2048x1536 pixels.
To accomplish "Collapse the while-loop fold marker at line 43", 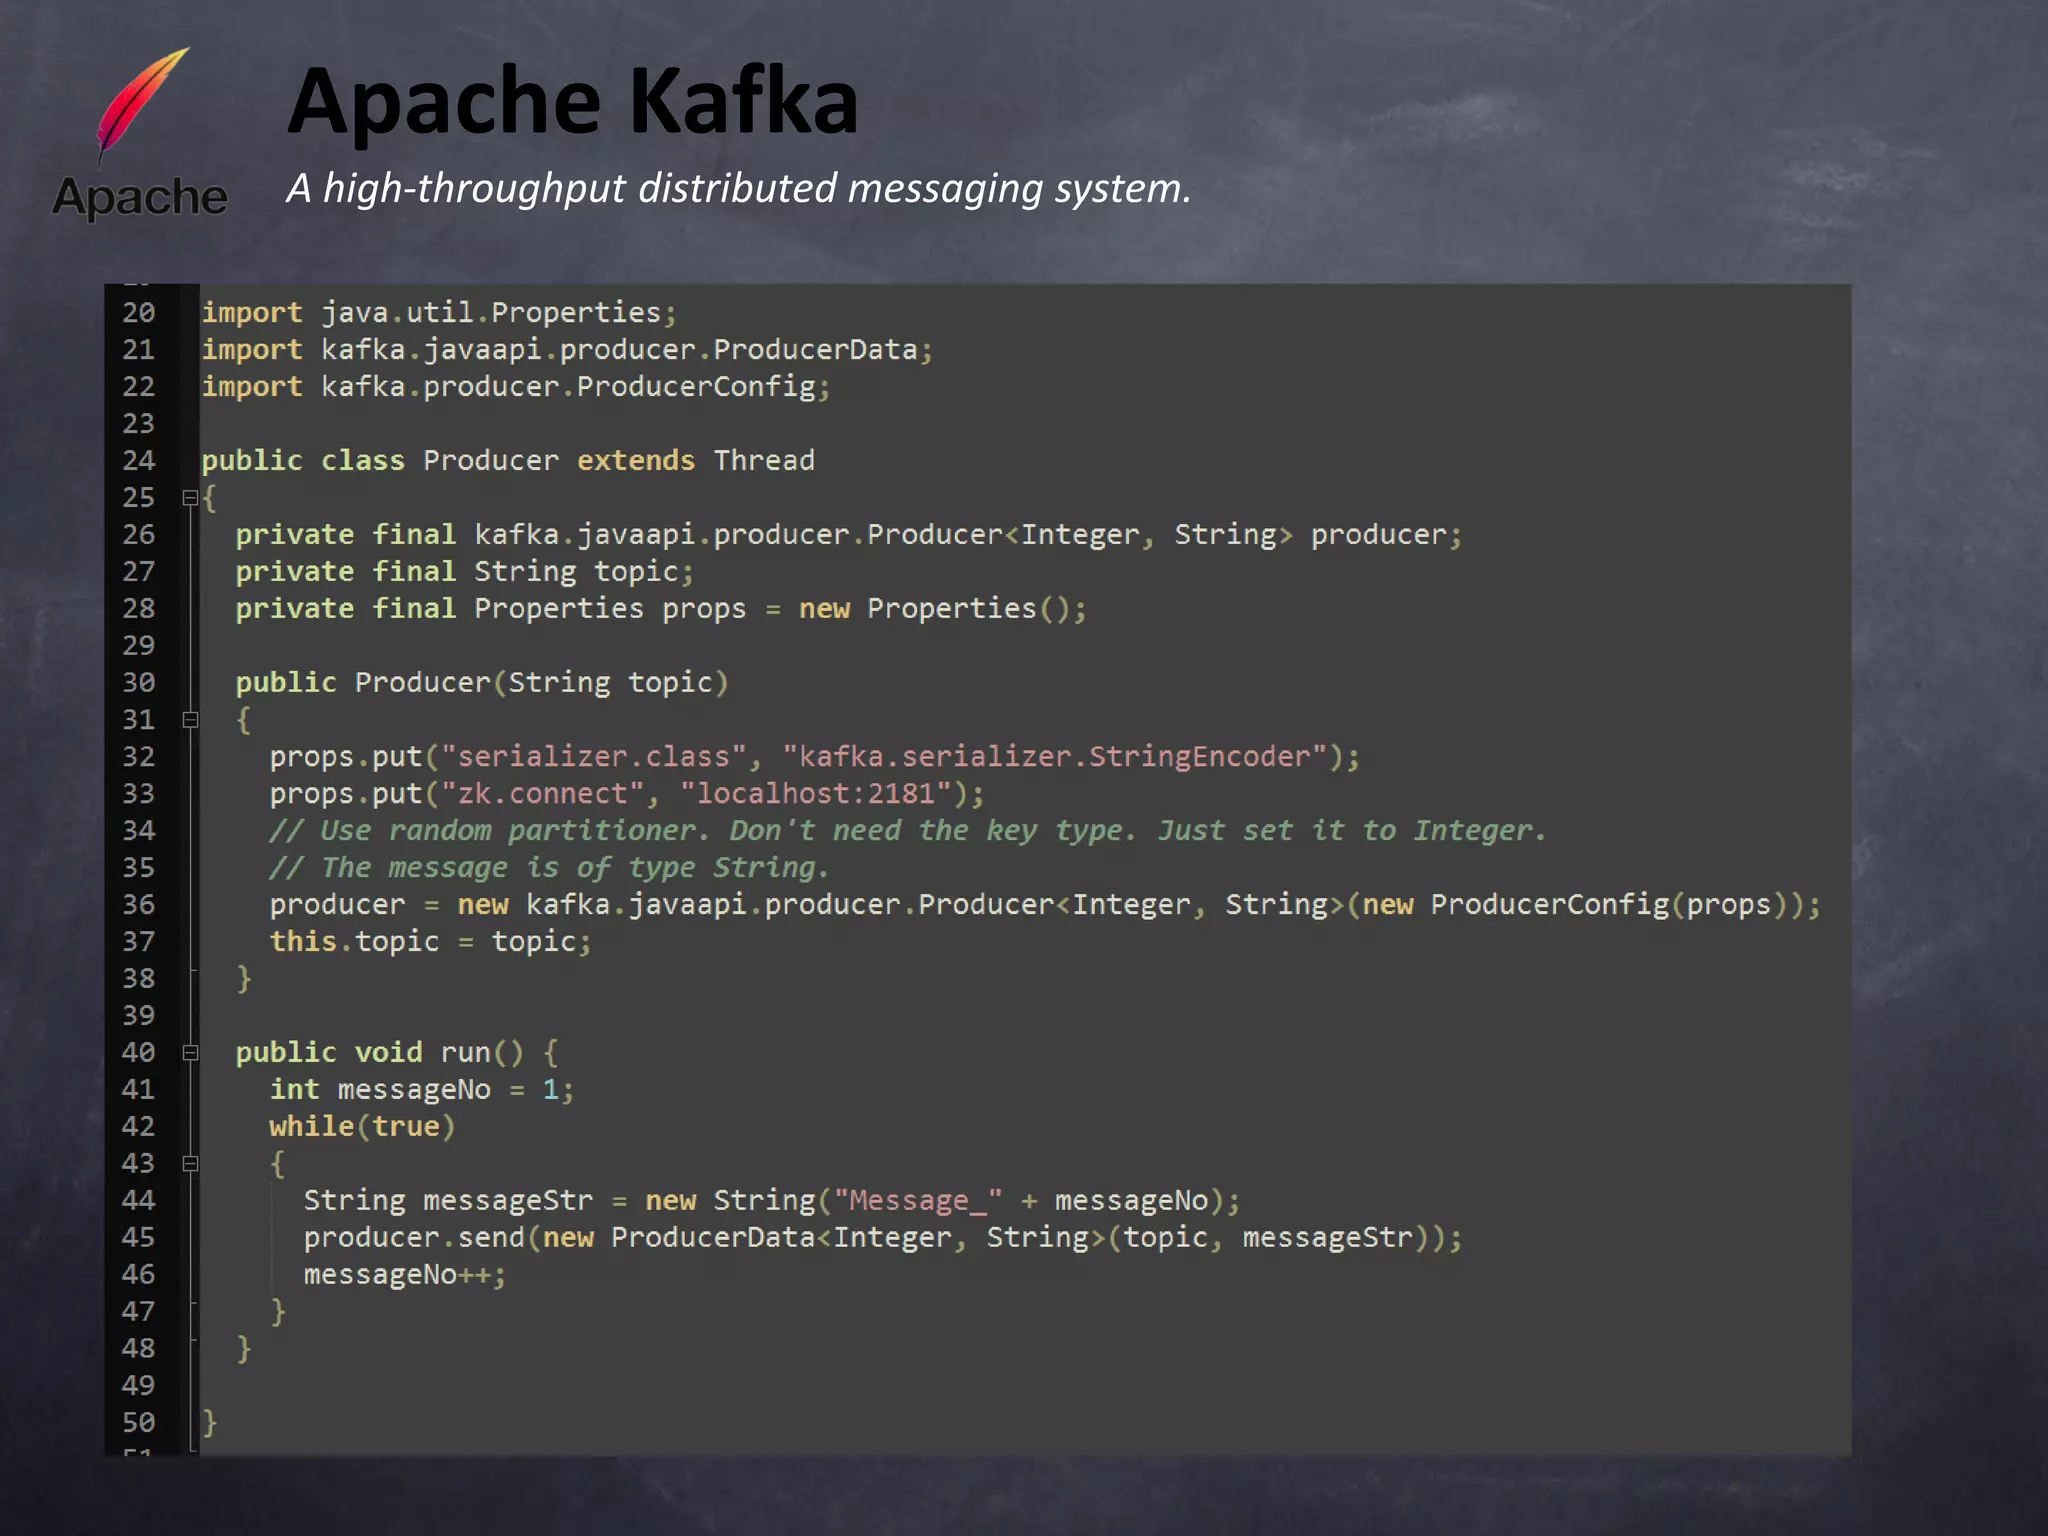I will 190,1163.
